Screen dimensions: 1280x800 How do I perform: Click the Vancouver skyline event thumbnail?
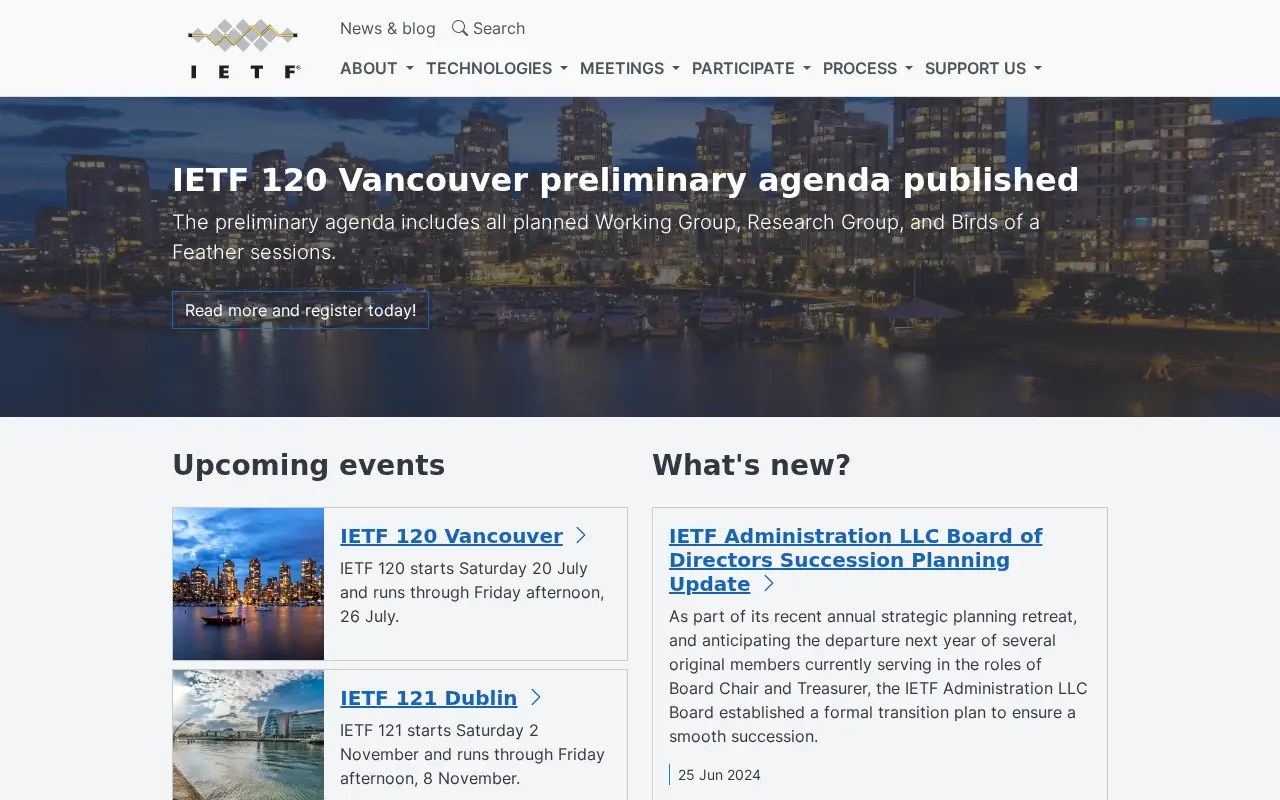click(x=248, y=584)
